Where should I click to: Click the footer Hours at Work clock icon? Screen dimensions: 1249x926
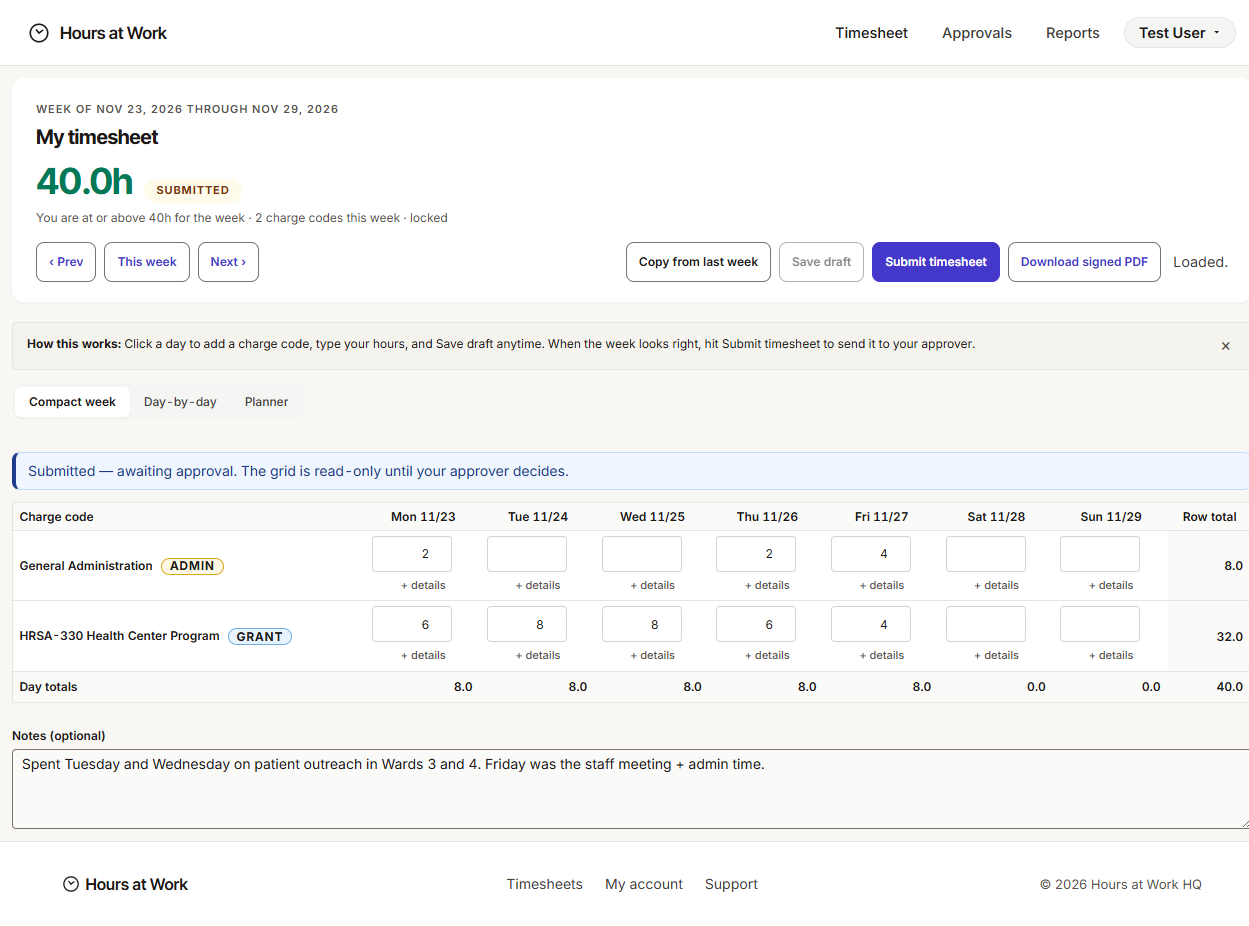71,884
